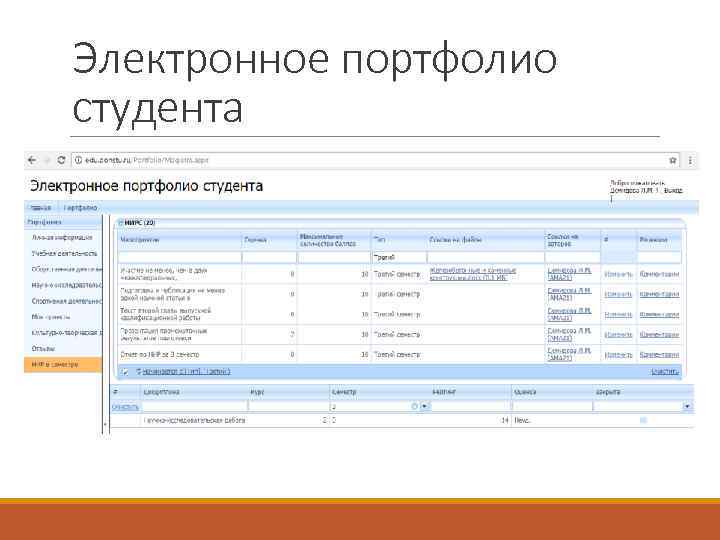Select highlighted НИР в семестре sidebar item
The height and width of the screenshot is (540, 720).
(63, 365)
